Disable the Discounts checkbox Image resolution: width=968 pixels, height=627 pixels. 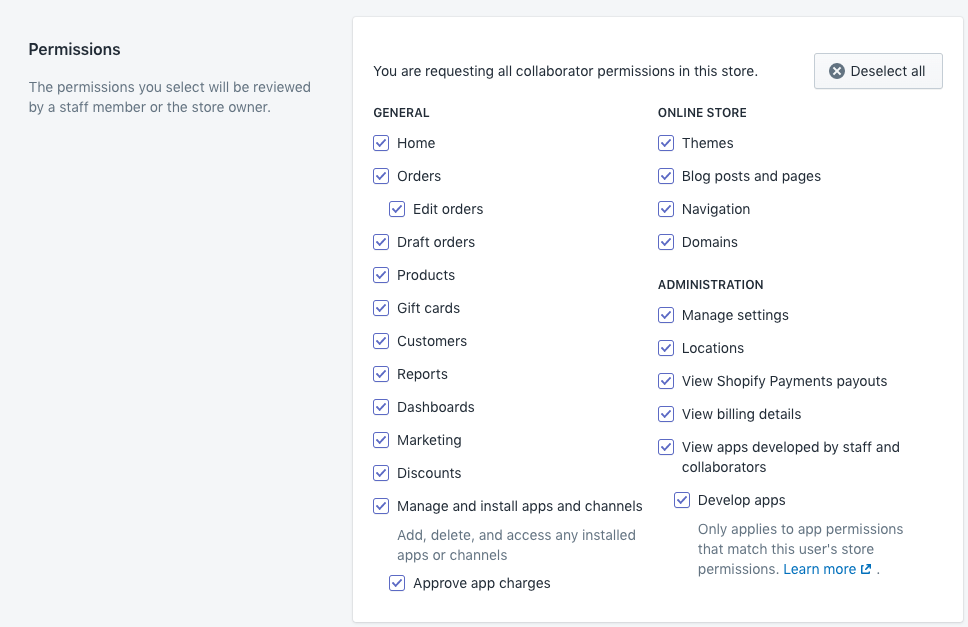(381, 473)
